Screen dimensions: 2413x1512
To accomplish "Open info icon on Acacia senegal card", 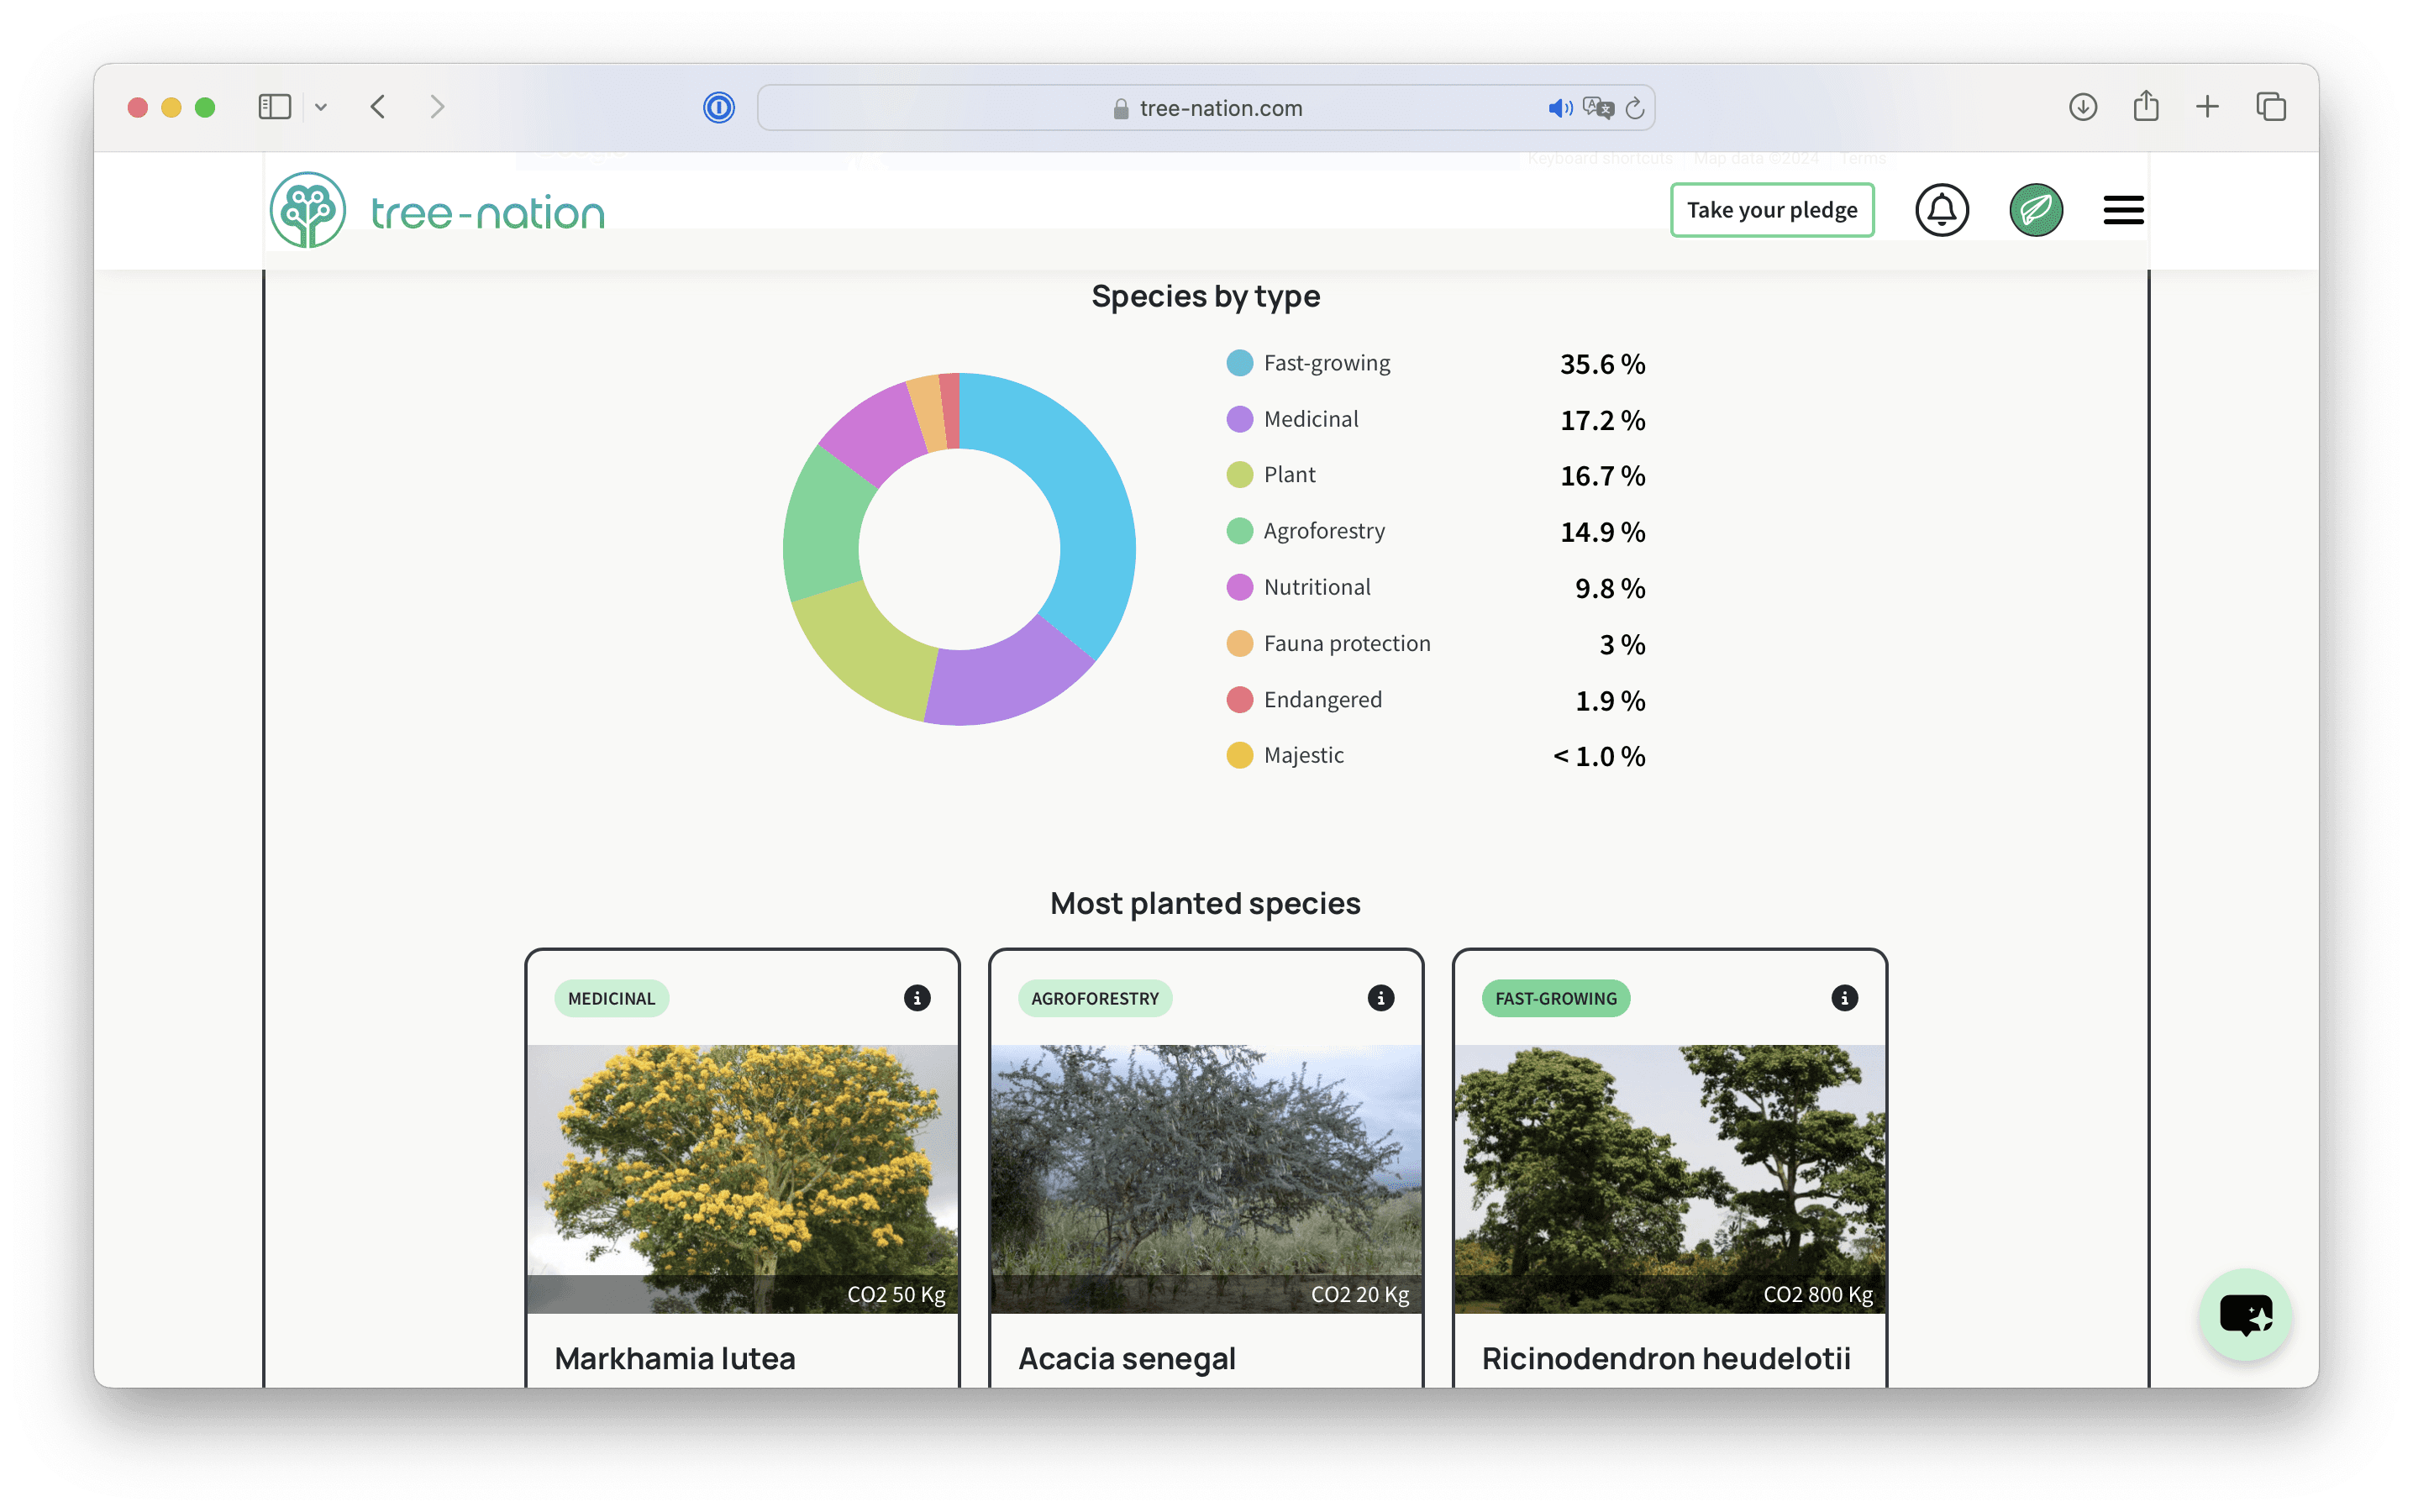I will [1381, 998].
